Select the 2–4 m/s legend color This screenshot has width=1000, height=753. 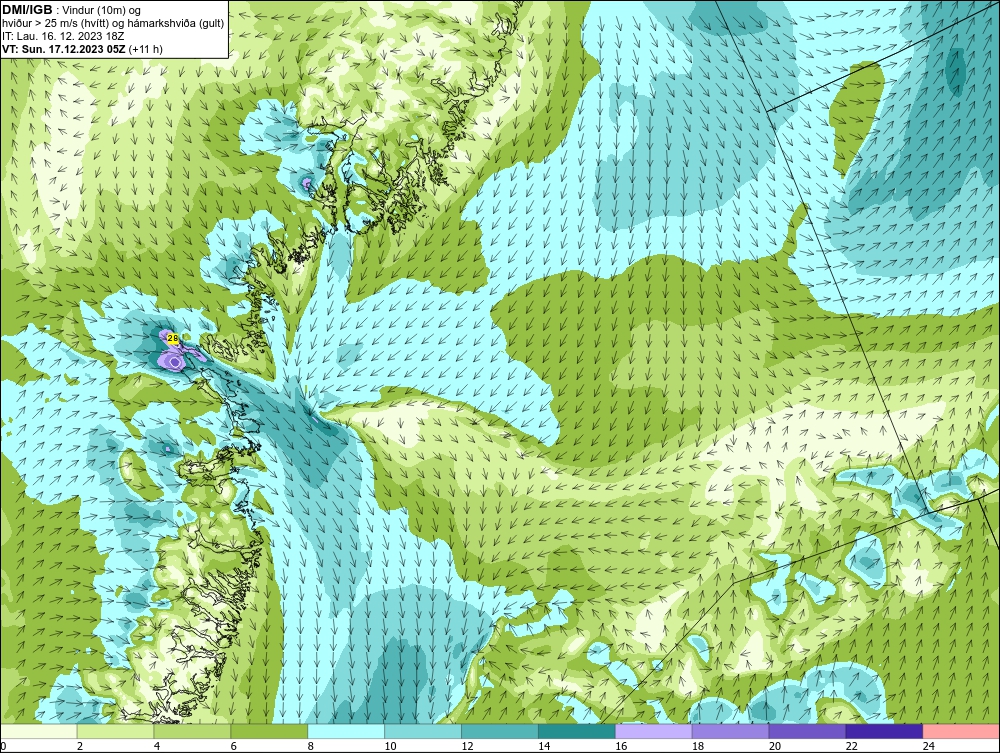pos(115,731)
